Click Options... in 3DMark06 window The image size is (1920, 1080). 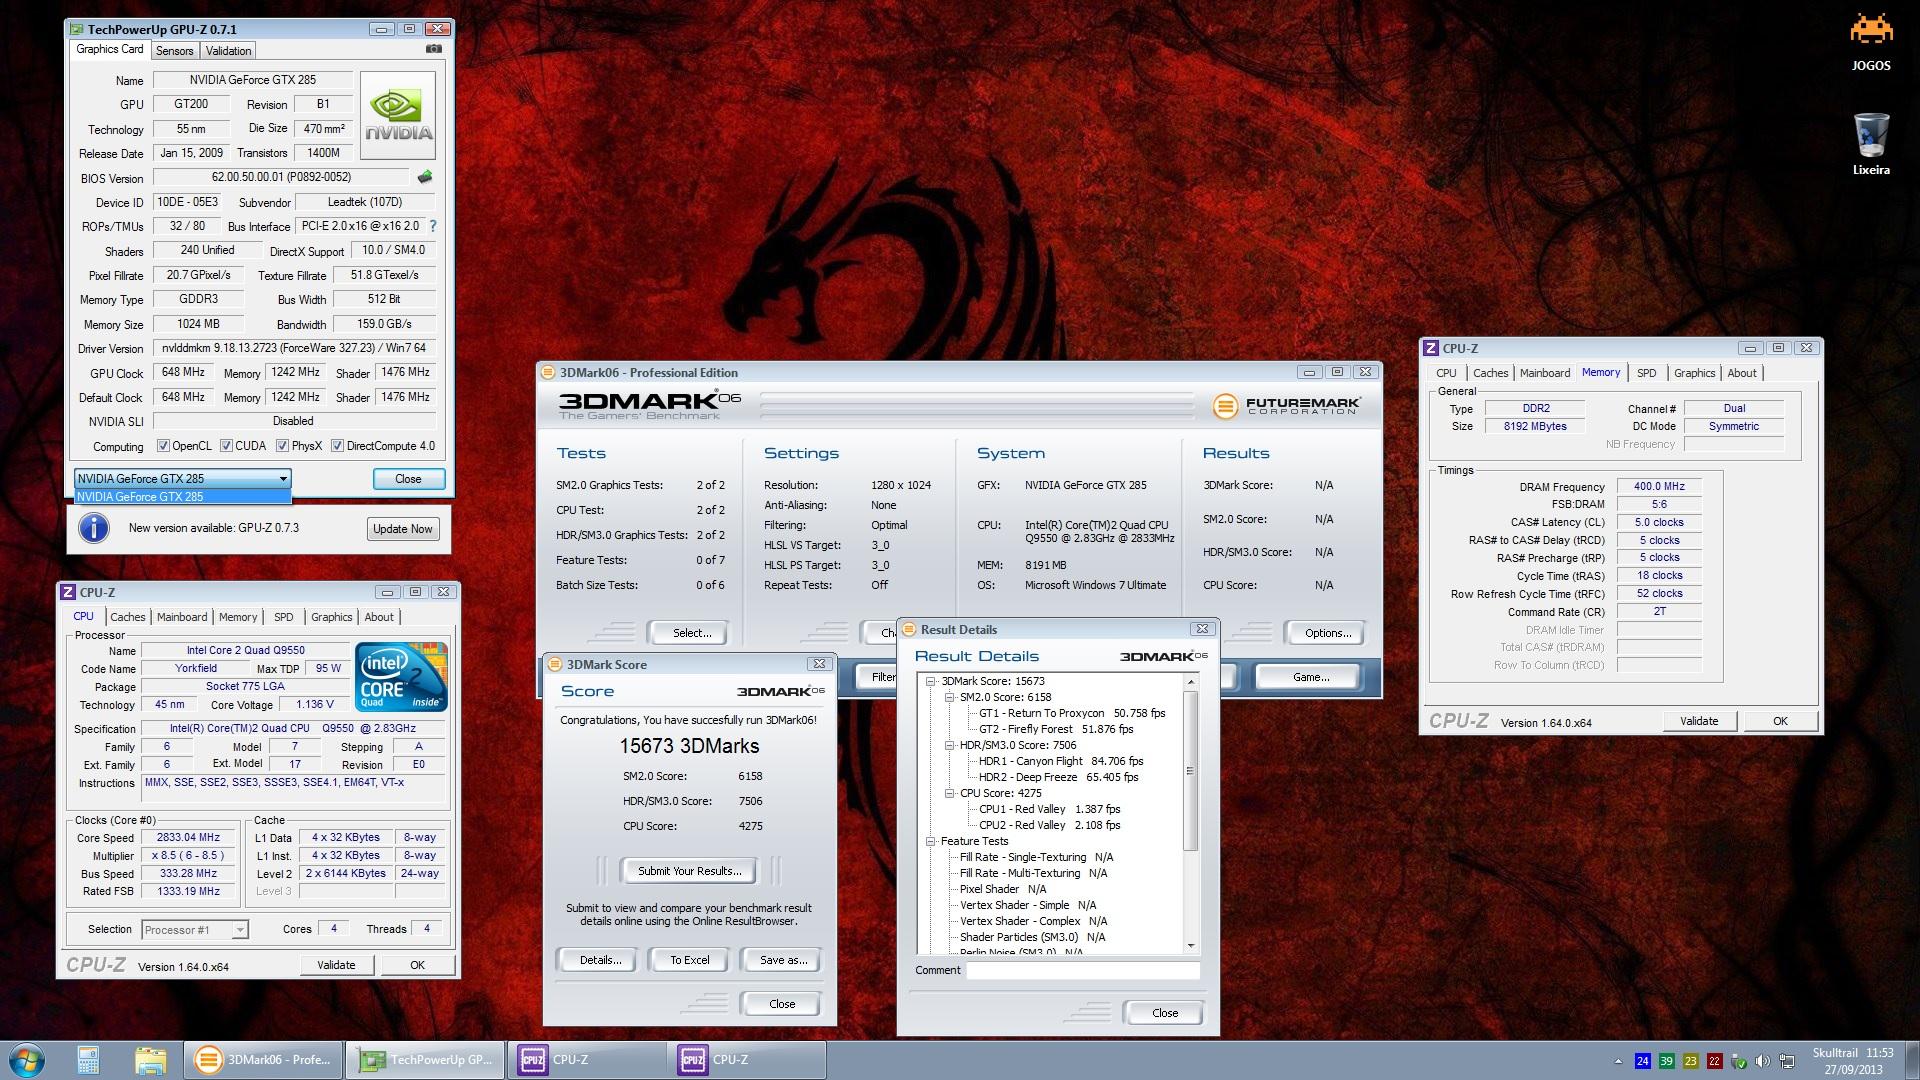(1328, 633)
